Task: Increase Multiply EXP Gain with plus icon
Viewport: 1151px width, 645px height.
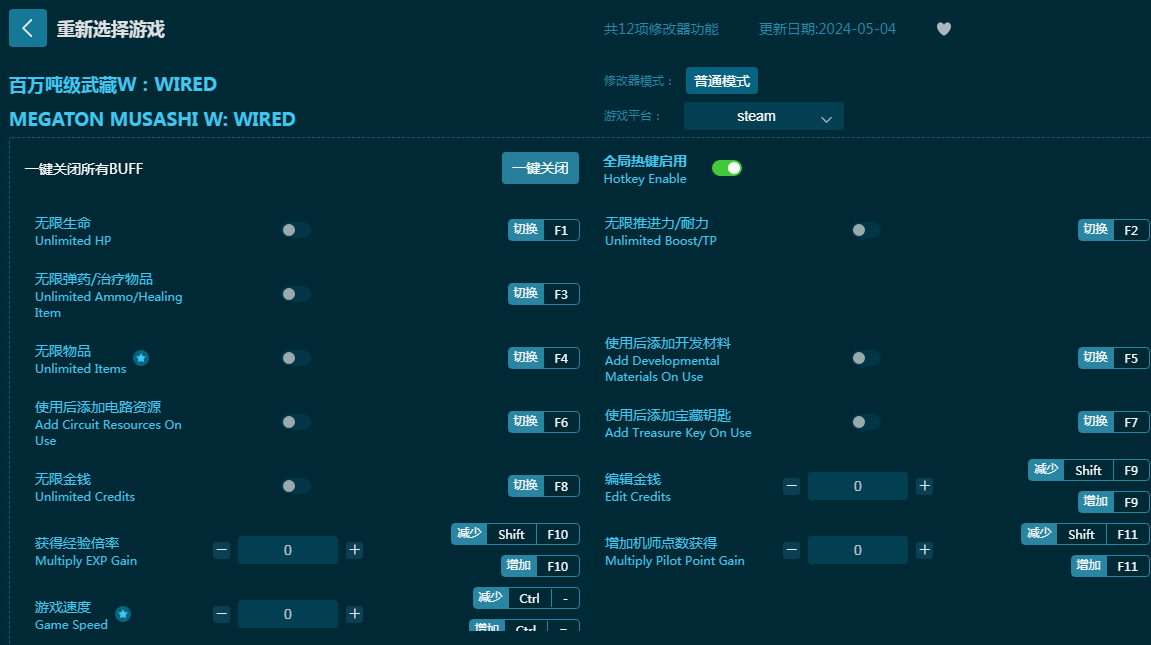Action: [x=355, y=550]
